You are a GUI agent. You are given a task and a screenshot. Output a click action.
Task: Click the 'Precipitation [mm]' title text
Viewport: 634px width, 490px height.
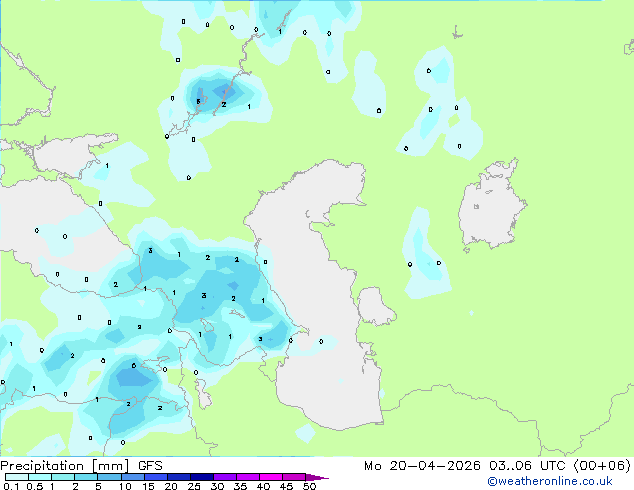pos(65,466)
